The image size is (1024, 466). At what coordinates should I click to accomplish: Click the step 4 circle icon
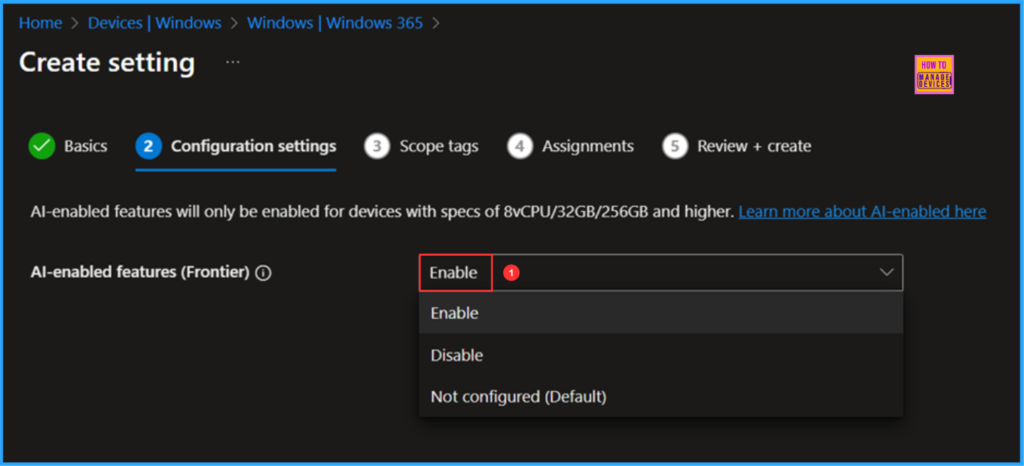[x=520, y=146]
